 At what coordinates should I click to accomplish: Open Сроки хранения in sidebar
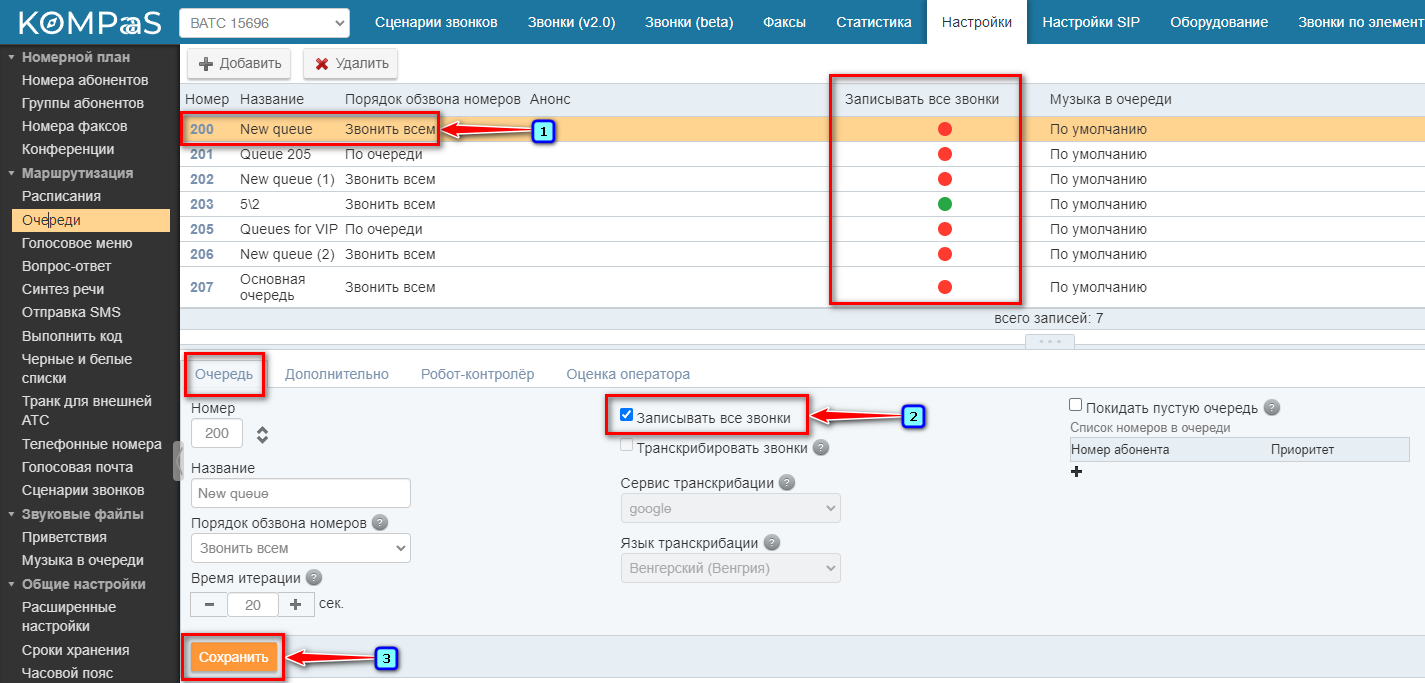[x=76, y=650]
